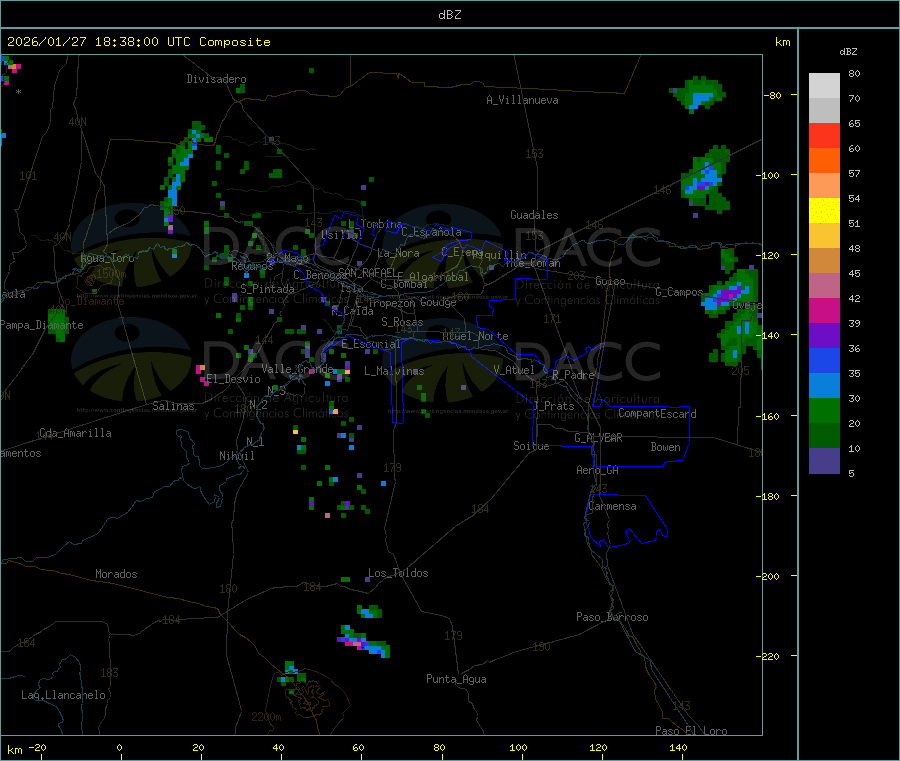Click the -80 km vertical axis tick
The width and height of the screenshot is (900, 761).
click(773, 95)
